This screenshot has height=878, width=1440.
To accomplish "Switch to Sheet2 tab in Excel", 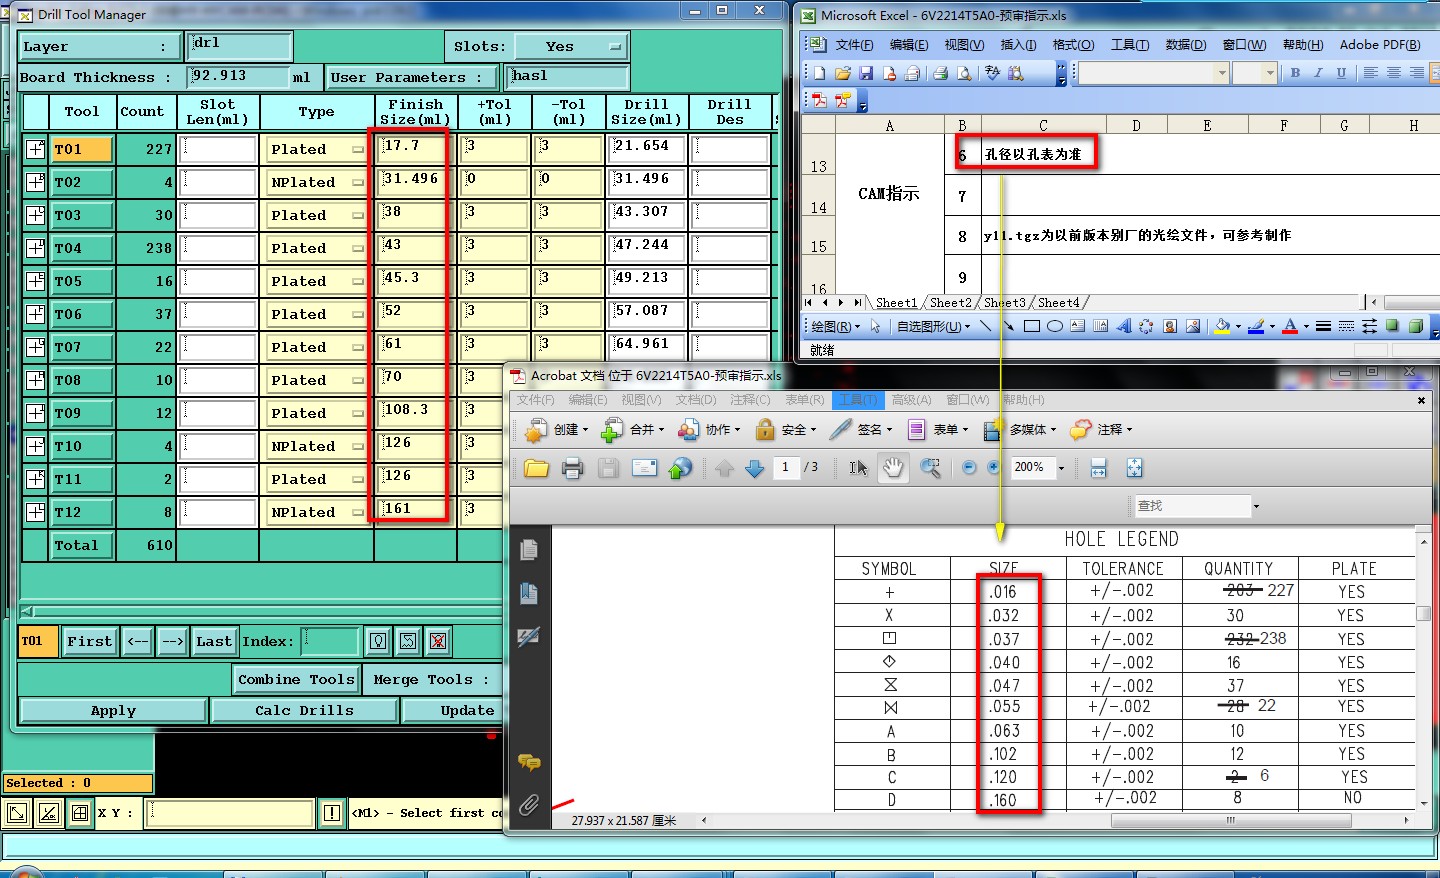I will click(950, 302).
